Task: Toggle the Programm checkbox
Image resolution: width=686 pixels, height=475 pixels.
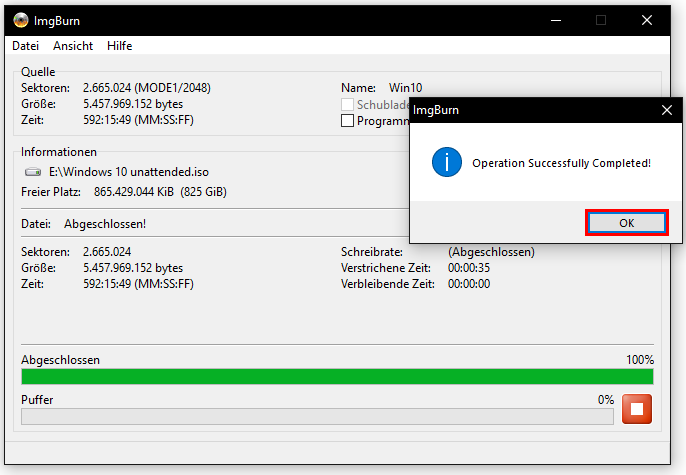Action: [x=347, y=121]
